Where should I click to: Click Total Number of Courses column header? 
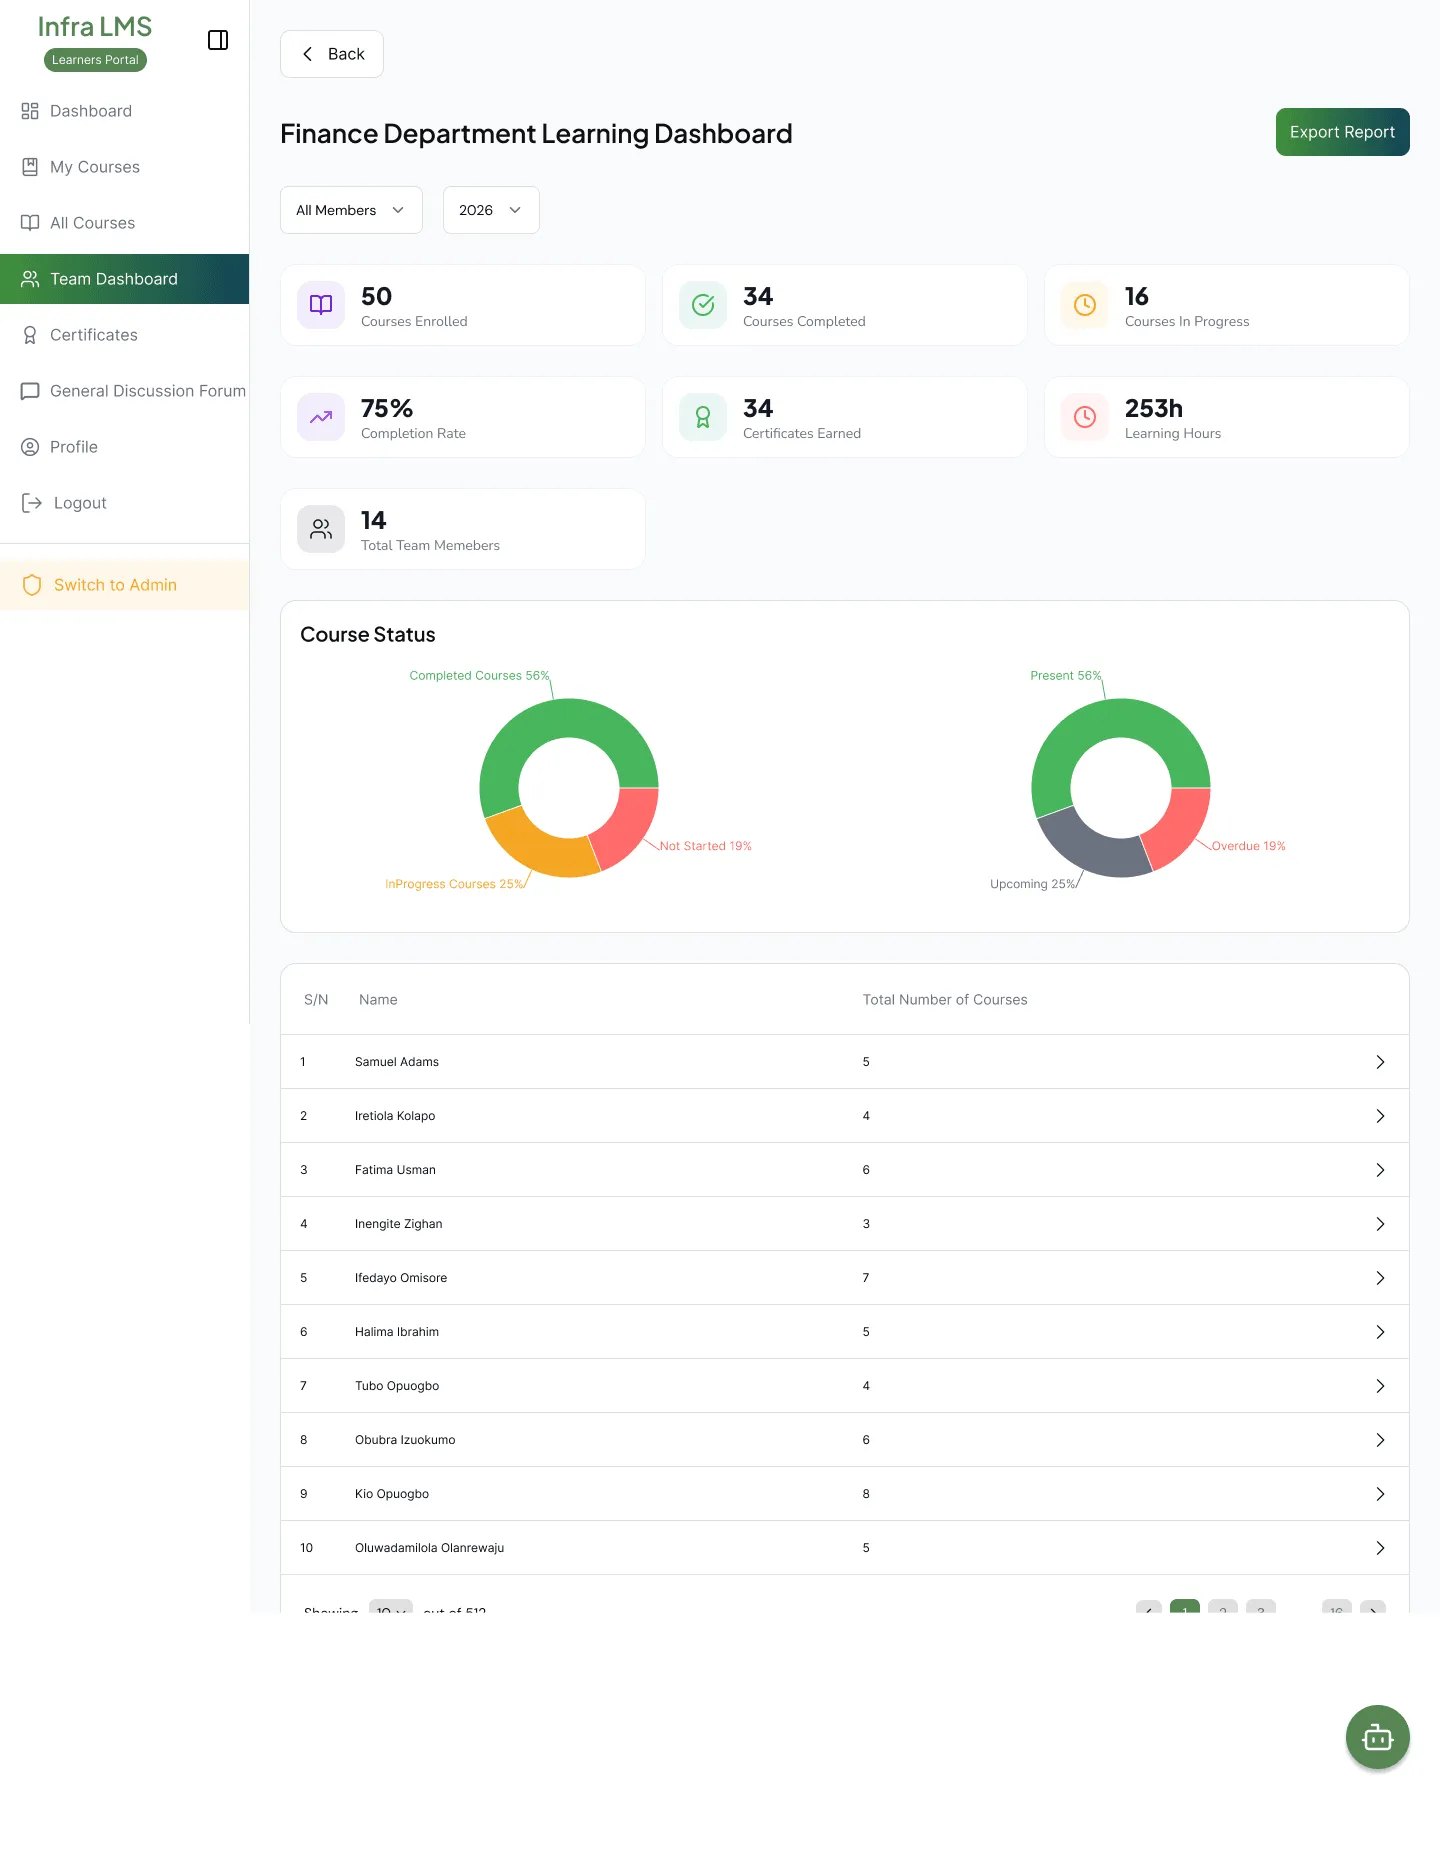click(x=945, y=1000)
